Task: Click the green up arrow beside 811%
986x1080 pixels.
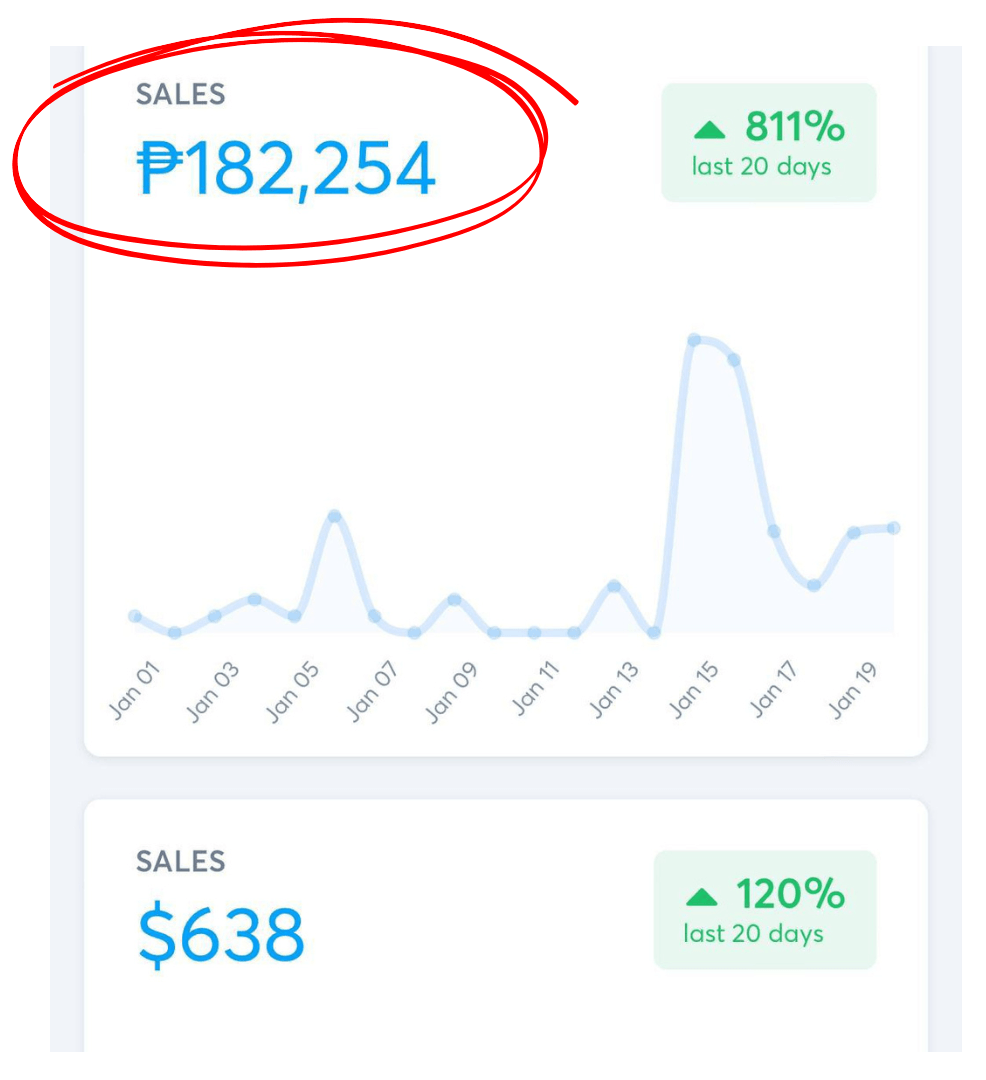Action: 710,129
